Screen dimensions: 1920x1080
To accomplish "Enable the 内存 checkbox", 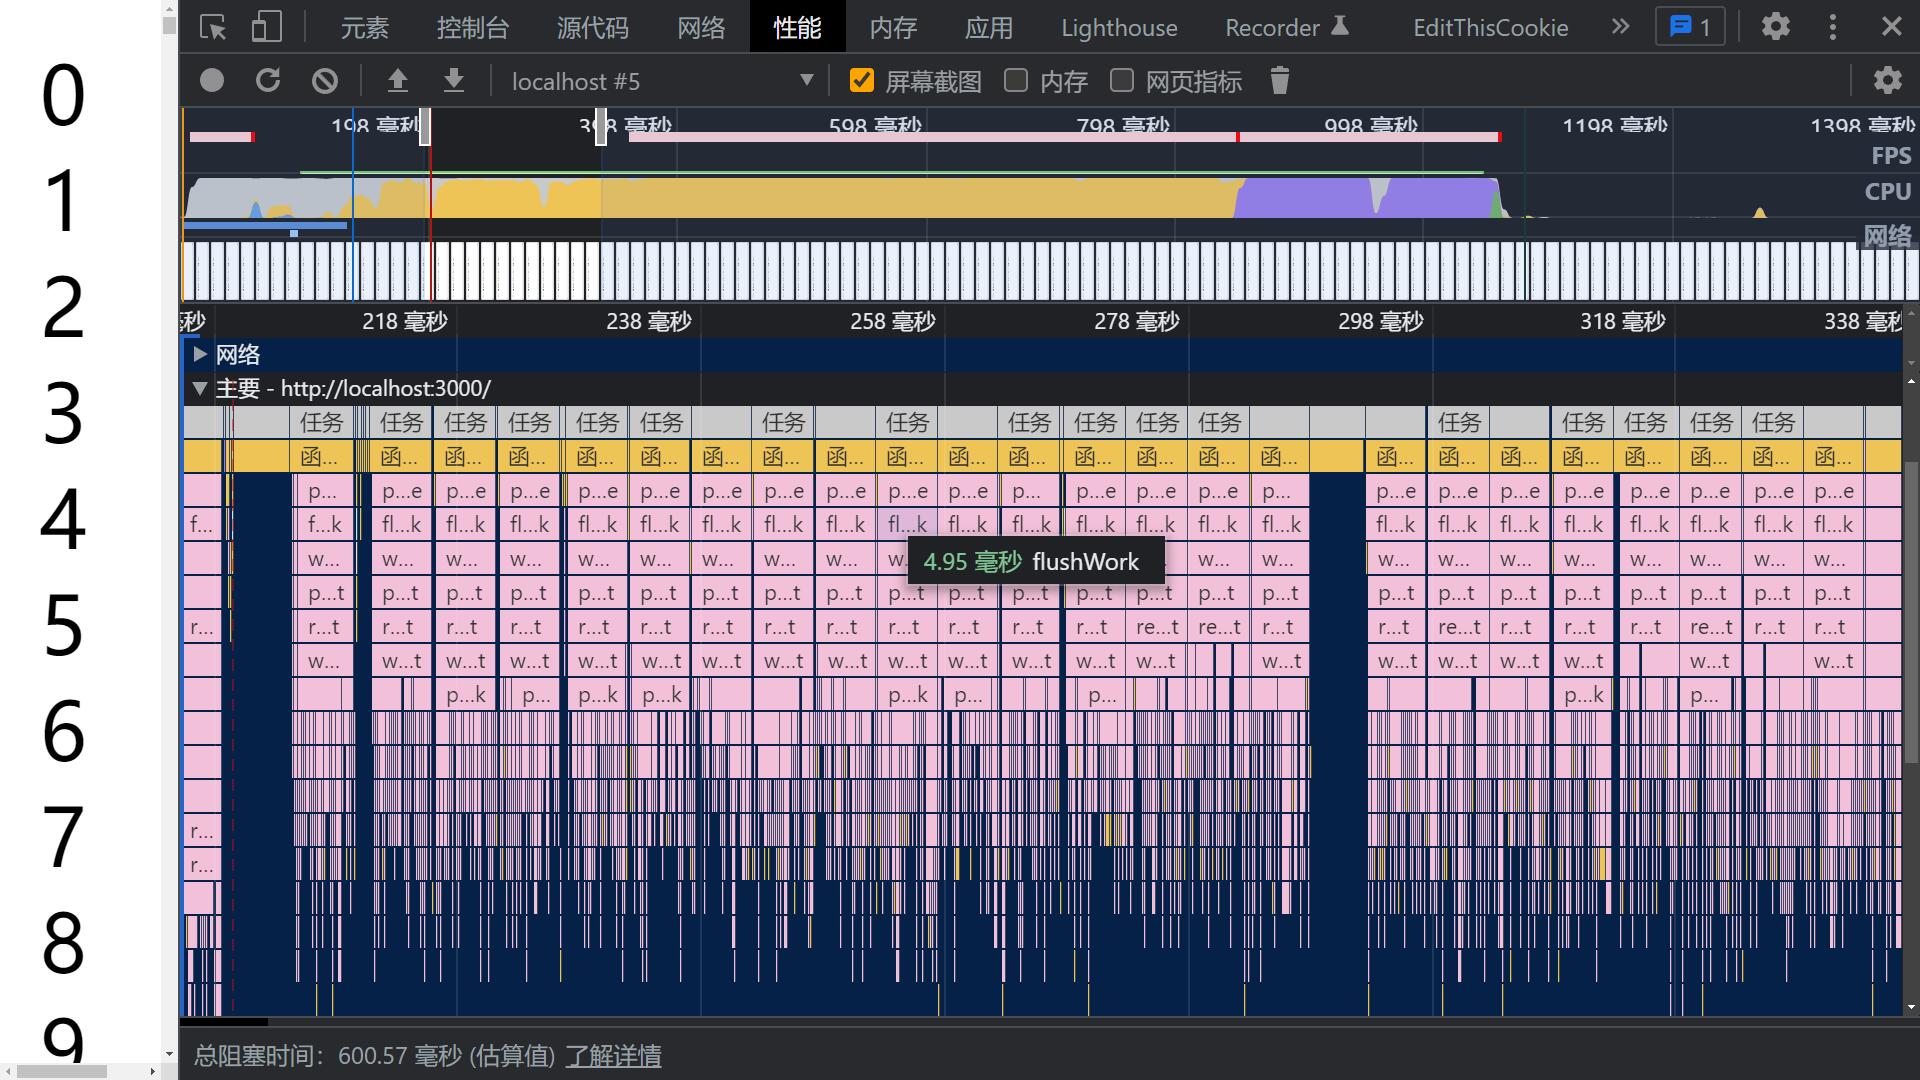I will click(1016, 81).
